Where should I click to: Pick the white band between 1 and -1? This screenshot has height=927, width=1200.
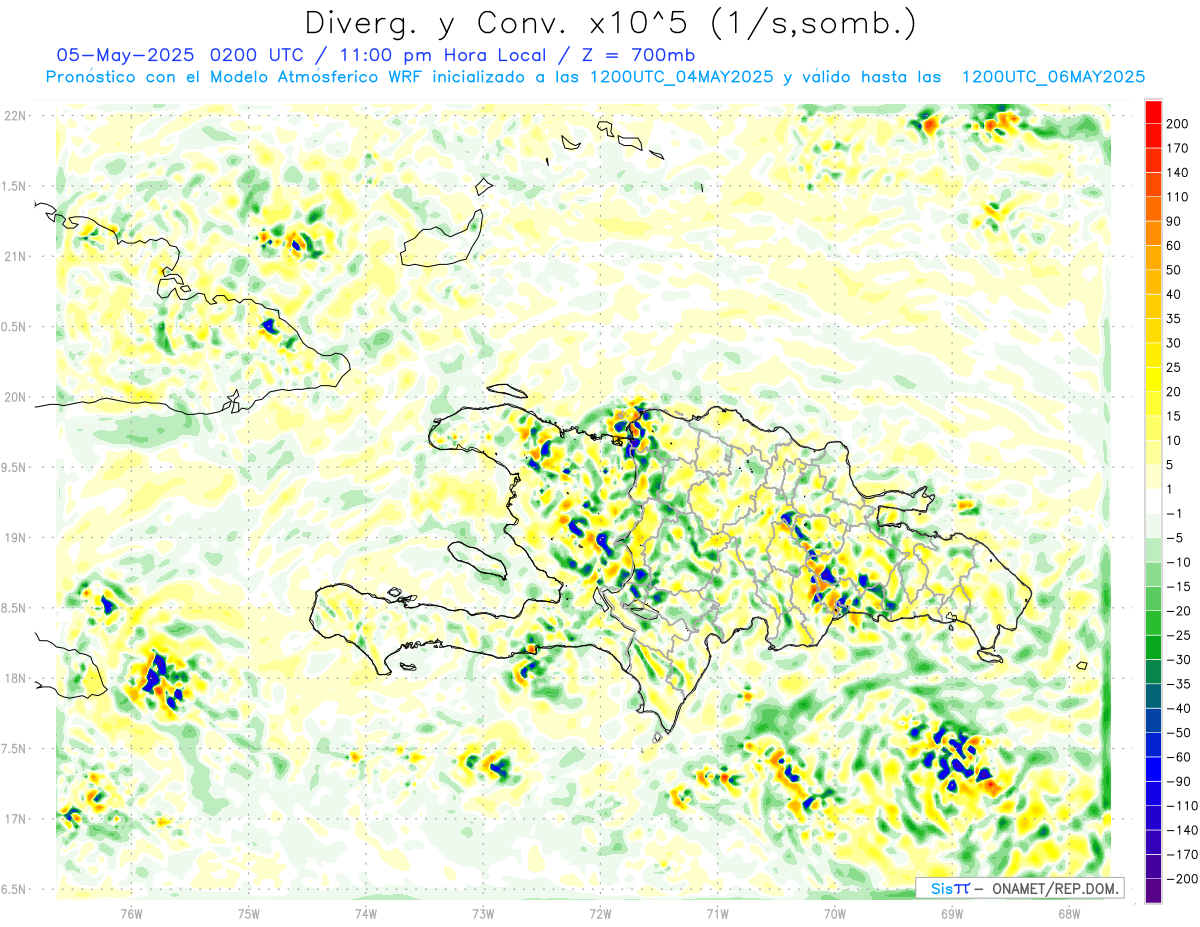coord(1153,501)
